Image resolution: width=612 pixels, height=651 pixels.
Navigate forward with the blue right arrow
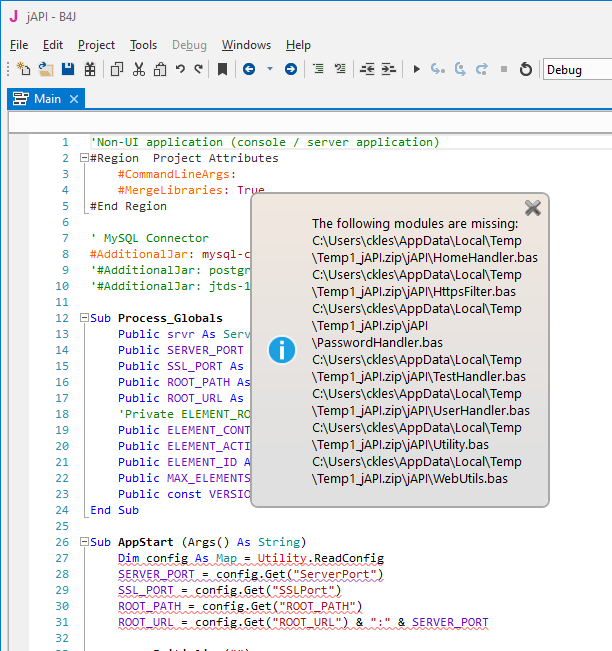[290, 69]
